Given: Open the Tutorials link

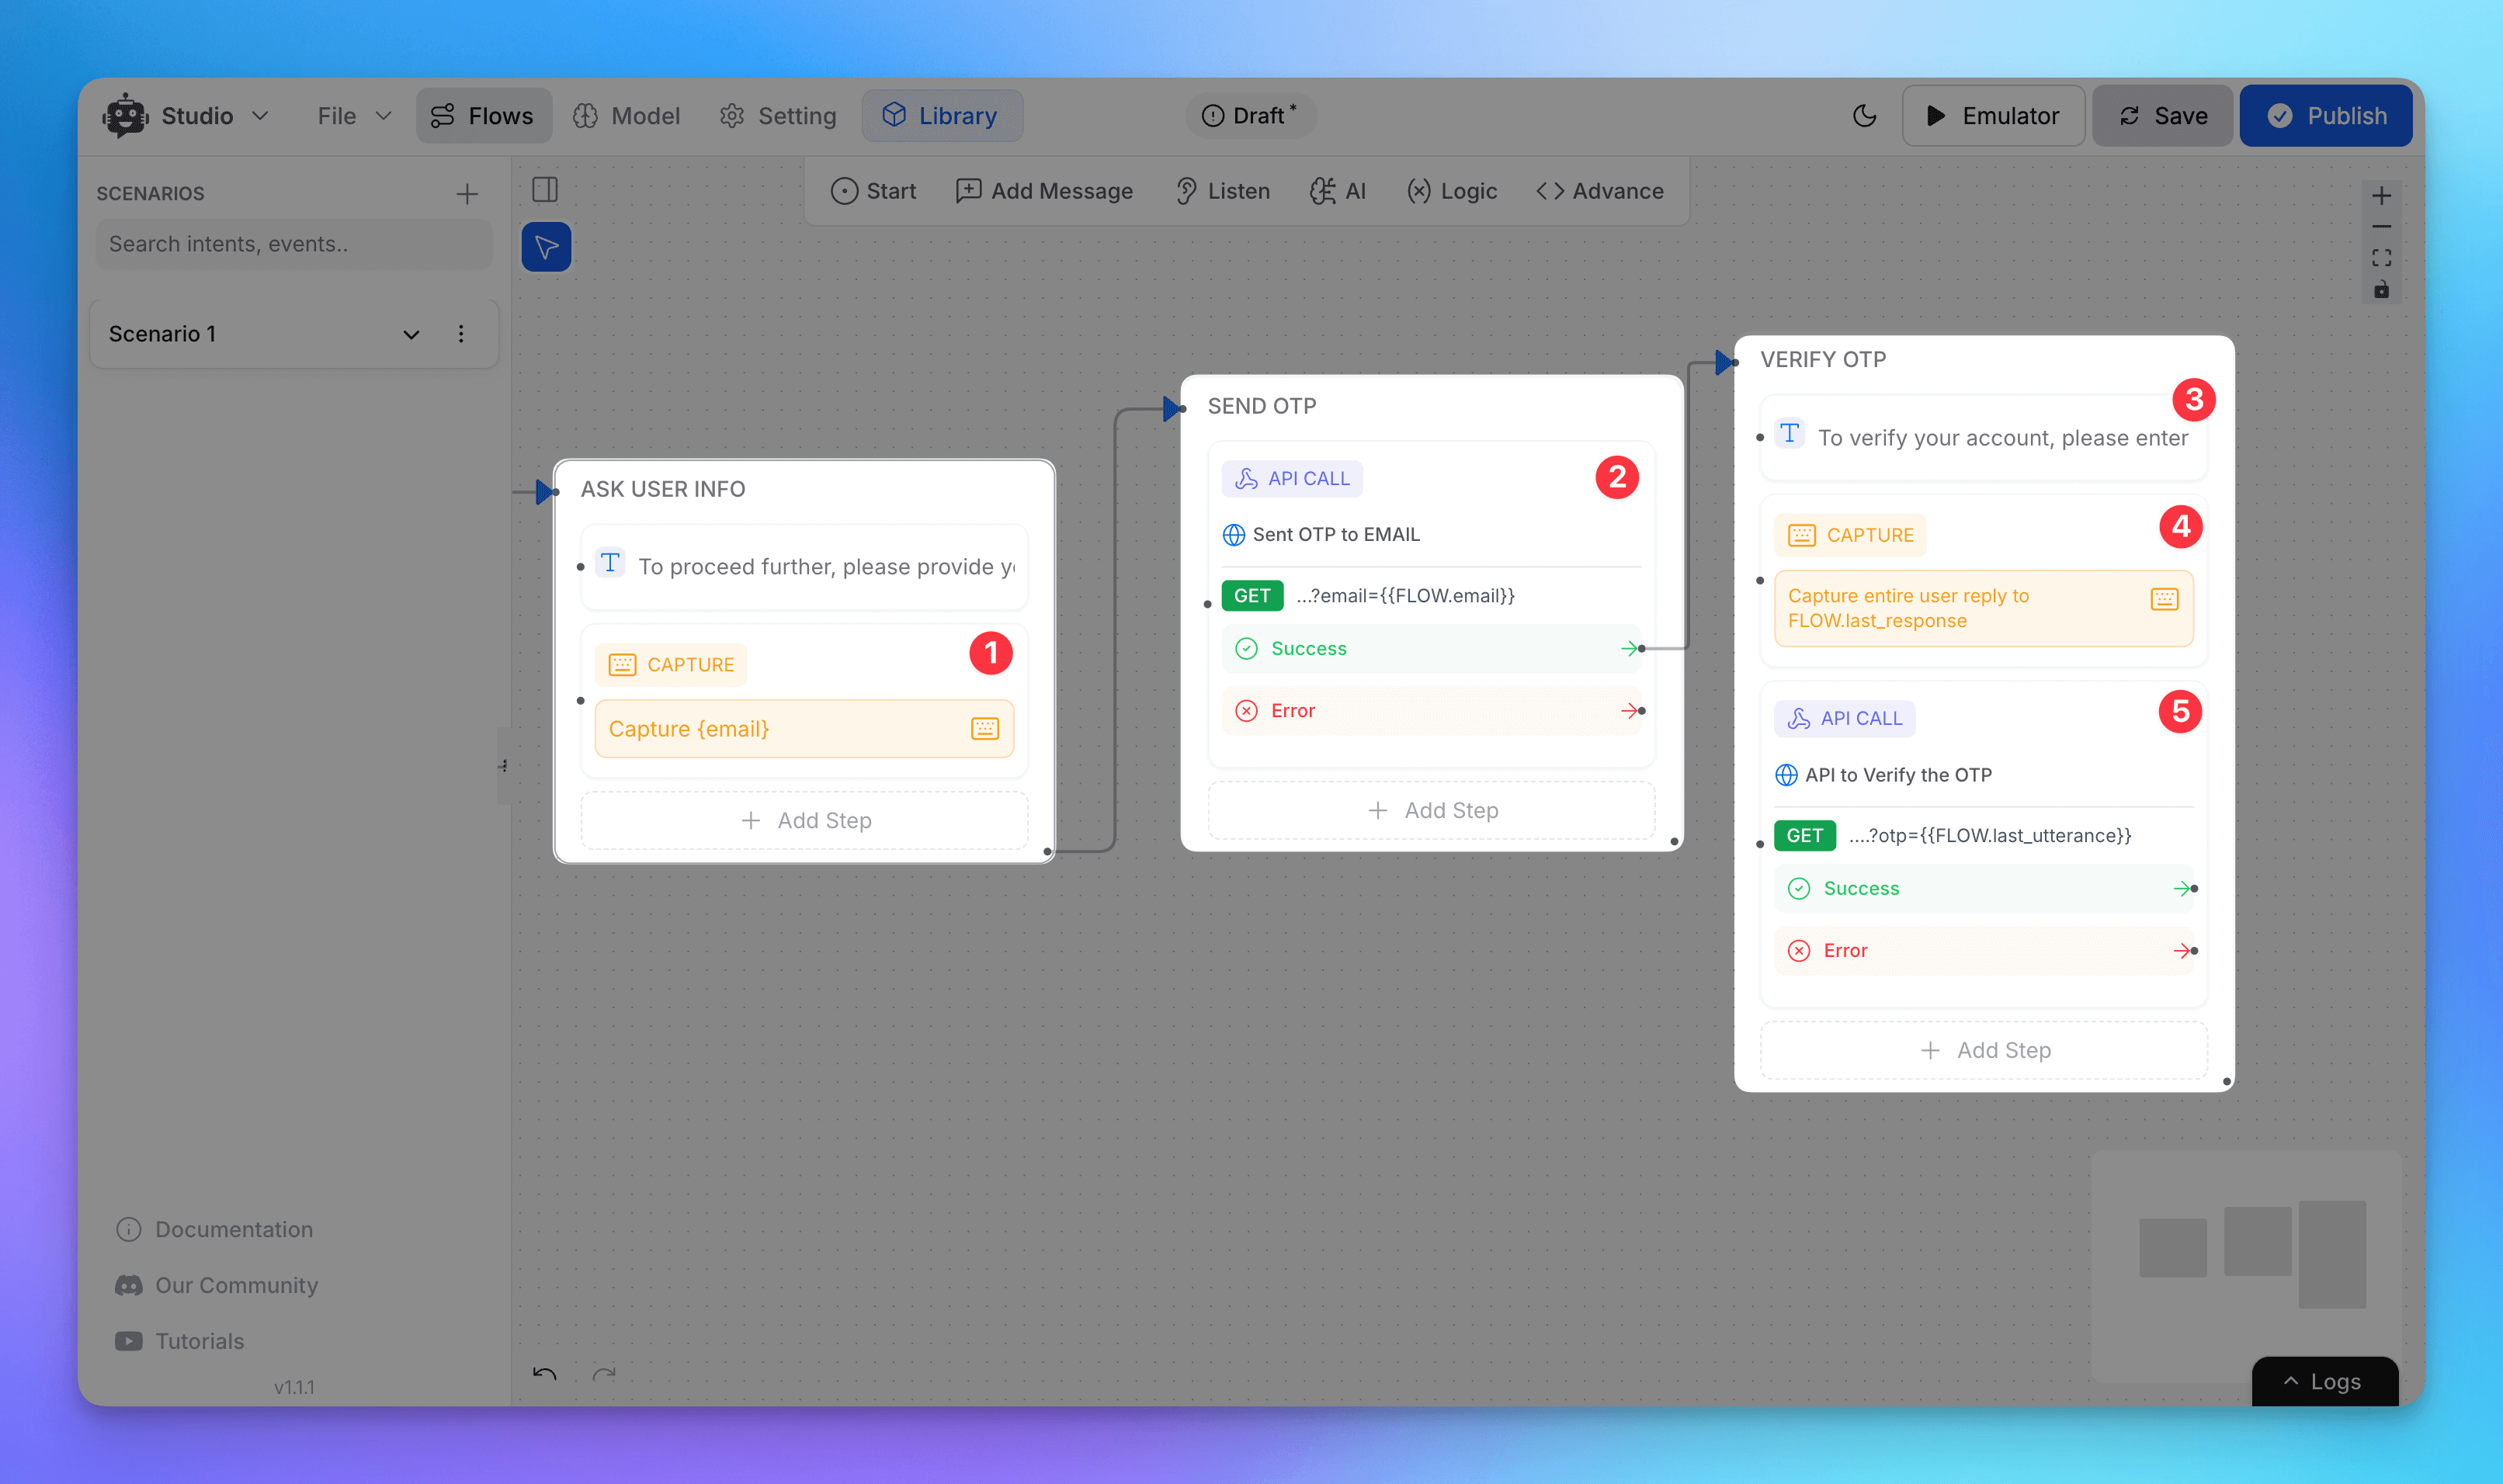Looking at the screenshot, I should pyautogui.click(x=180, y=1342).
